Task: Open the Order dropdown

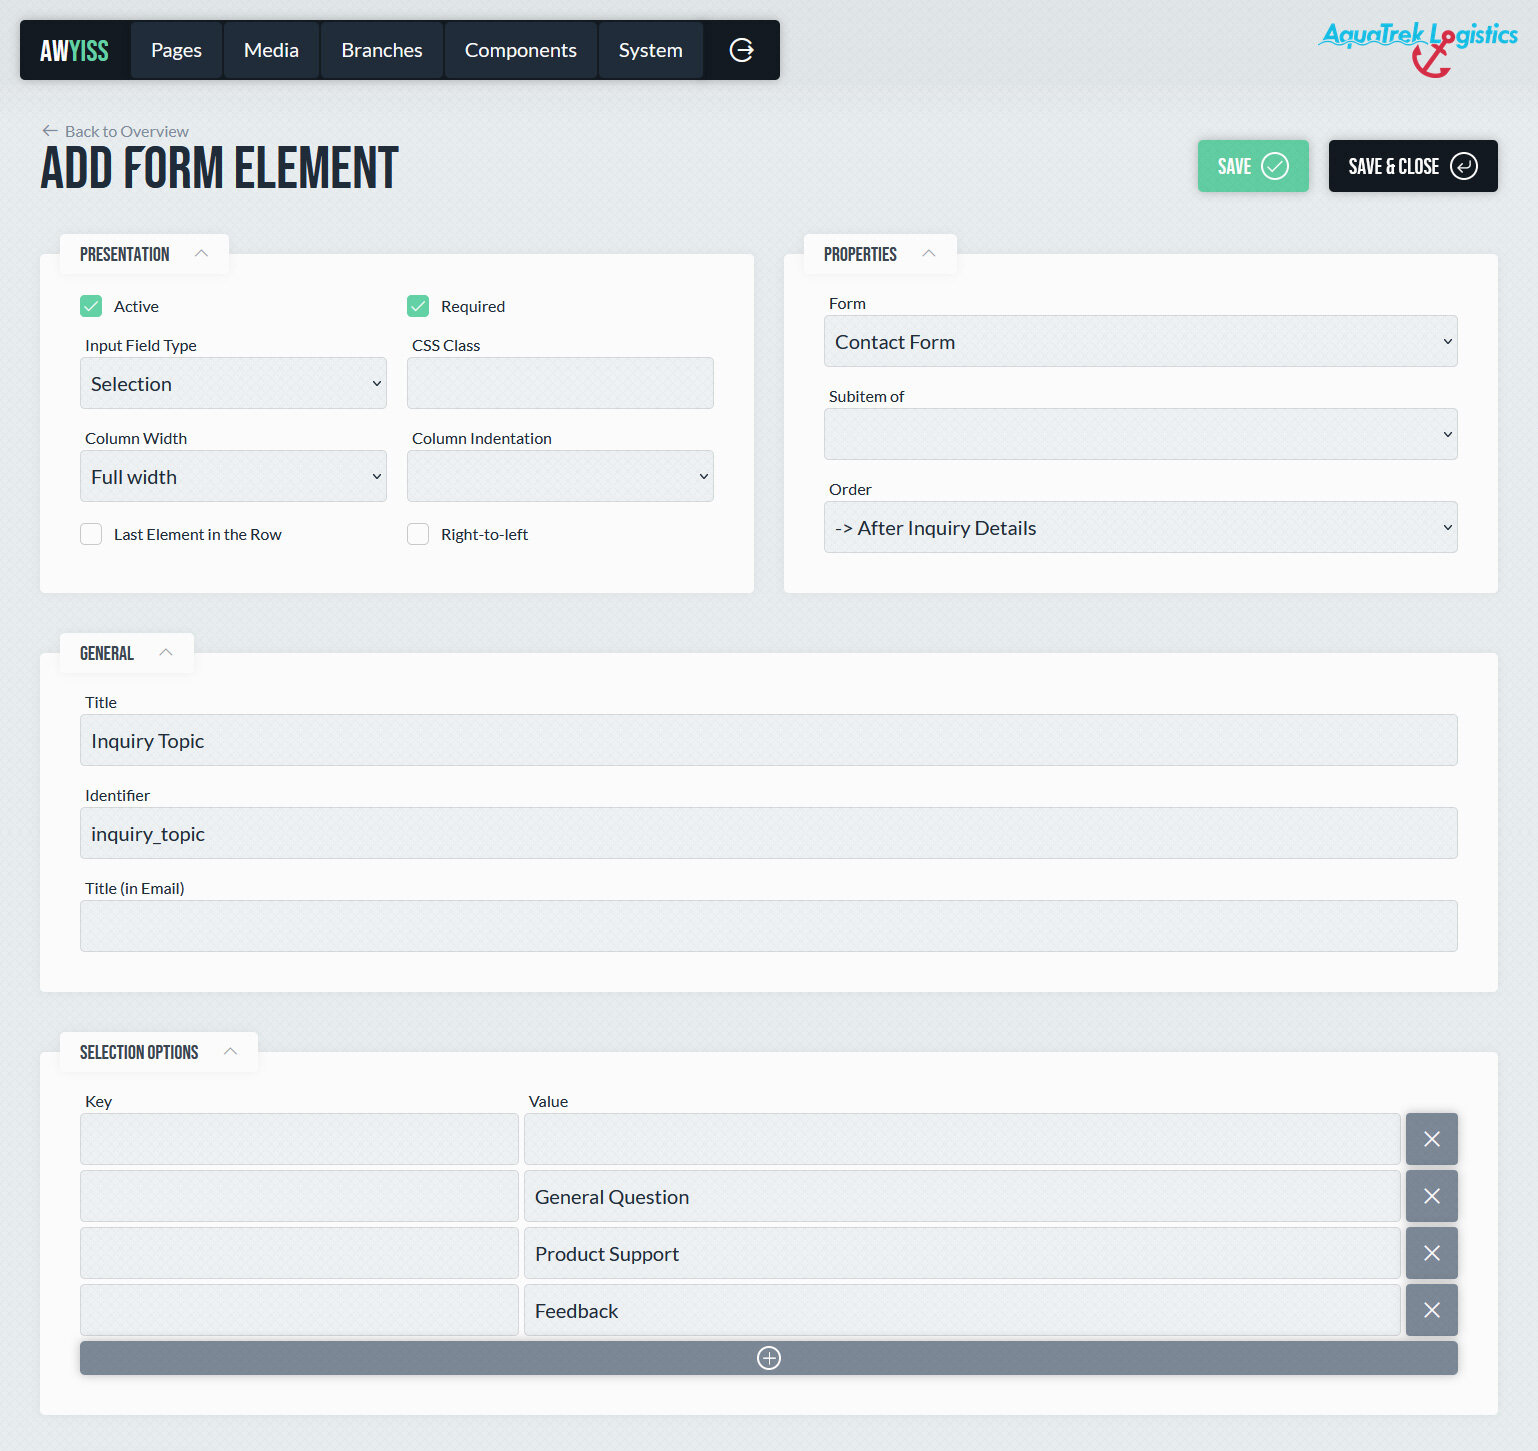Action: point(1140,528)
